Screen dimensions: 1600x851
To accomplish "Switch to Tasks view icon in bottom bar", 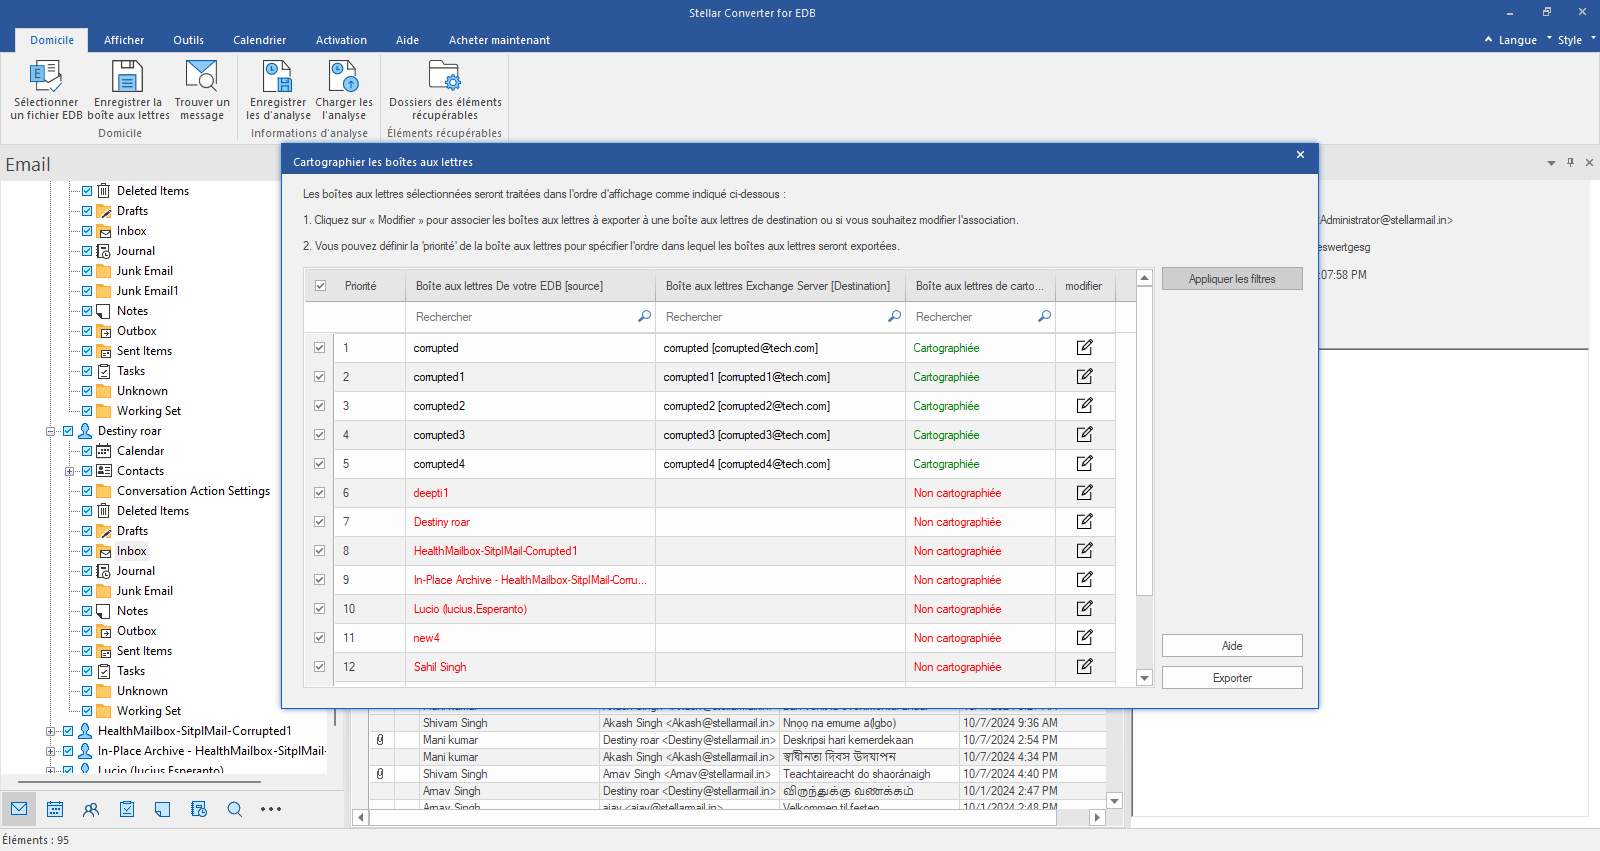I will [127, 809].
